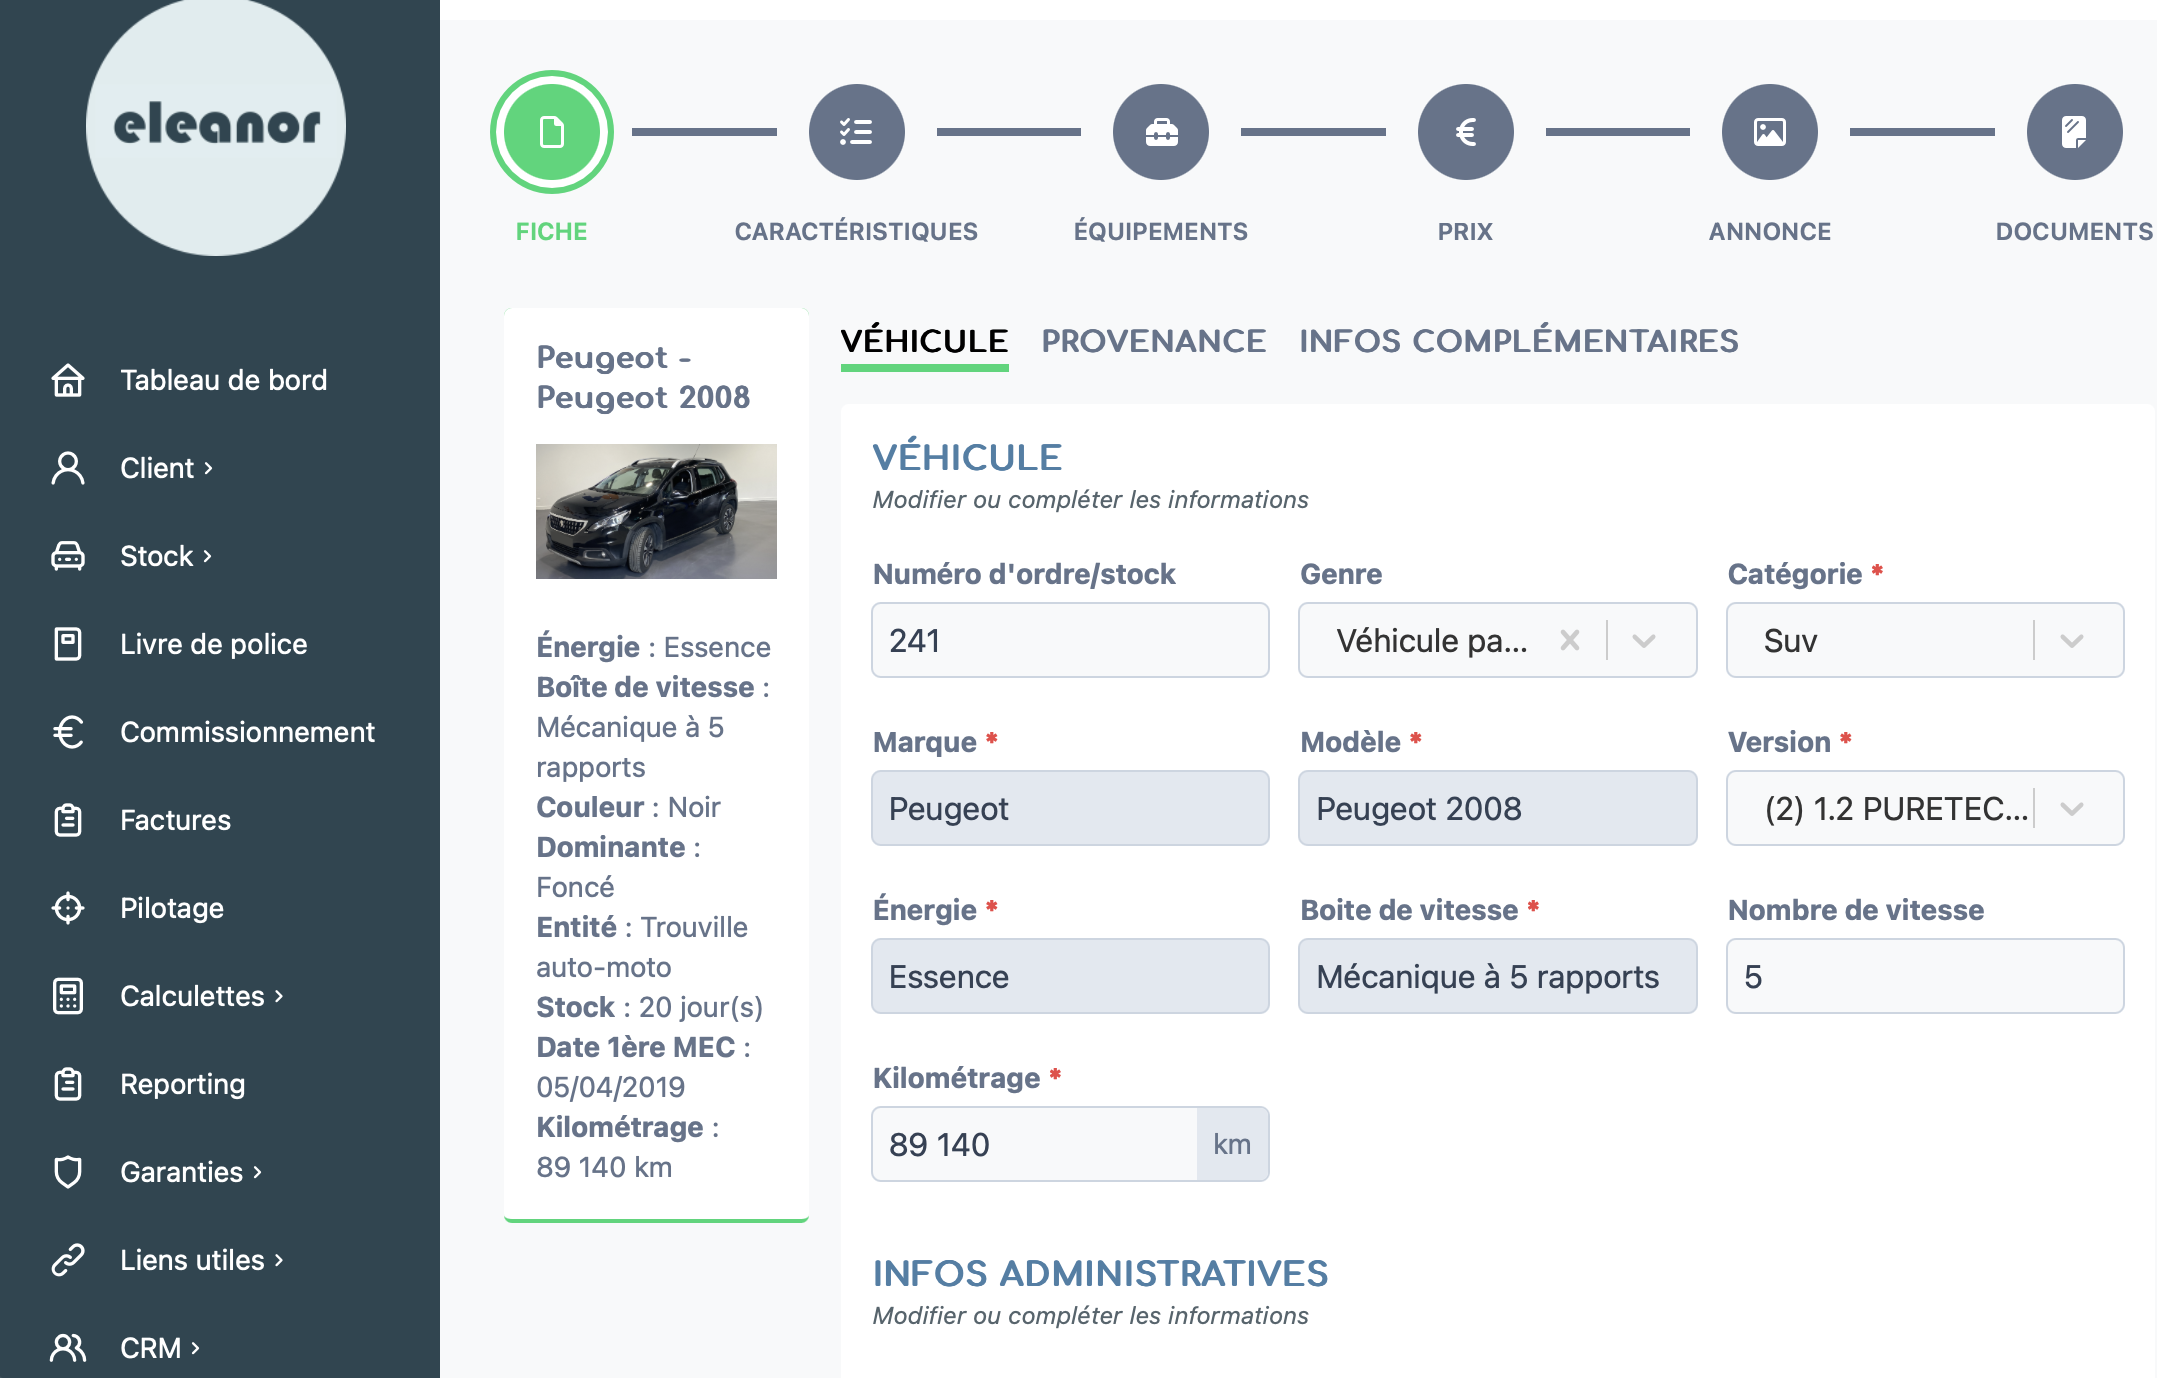Click the Prix step label
Screen dimensions: 2157x1378
coord(1465,231)
